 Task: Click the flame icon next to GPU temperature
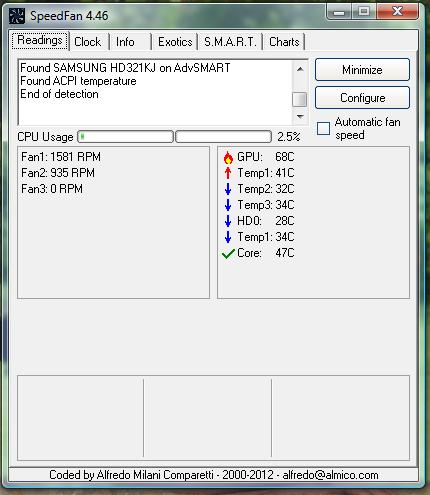pos(228,157)
